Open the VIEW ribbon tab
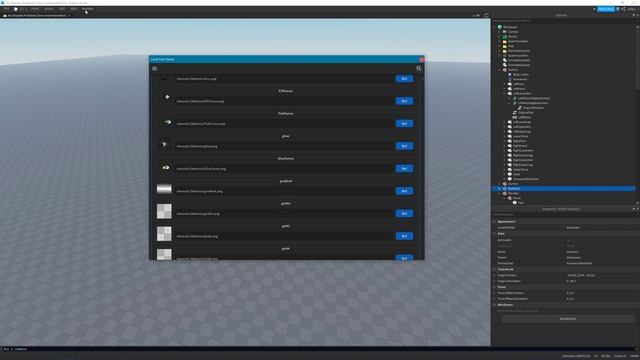This screenshot has height=360, width=640. pos(73,9)
